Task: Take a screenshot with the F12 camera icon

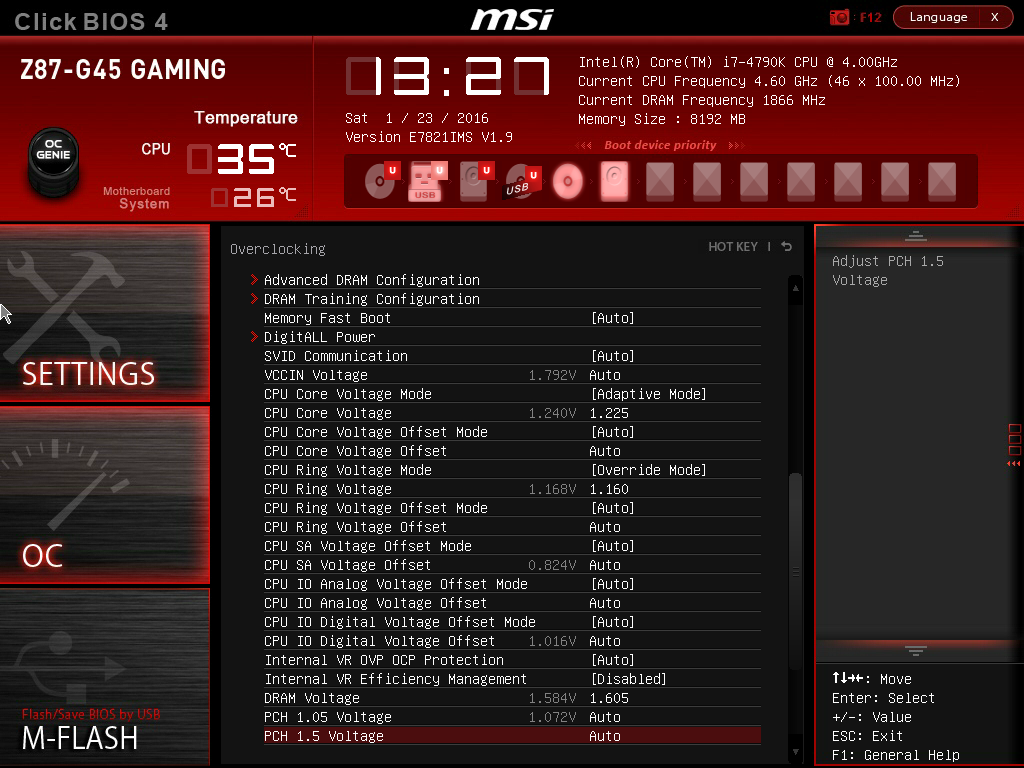Action: coord(839,18)
